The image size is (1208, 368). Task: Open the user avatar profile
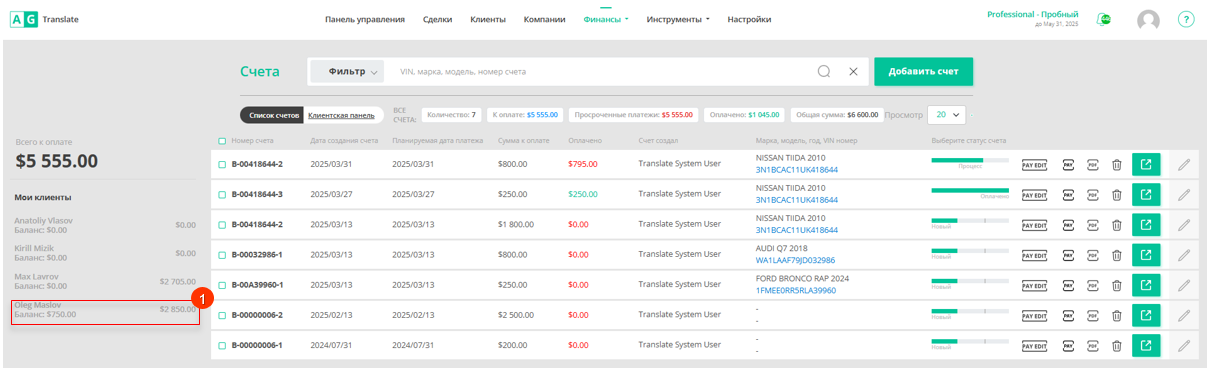1148,20
